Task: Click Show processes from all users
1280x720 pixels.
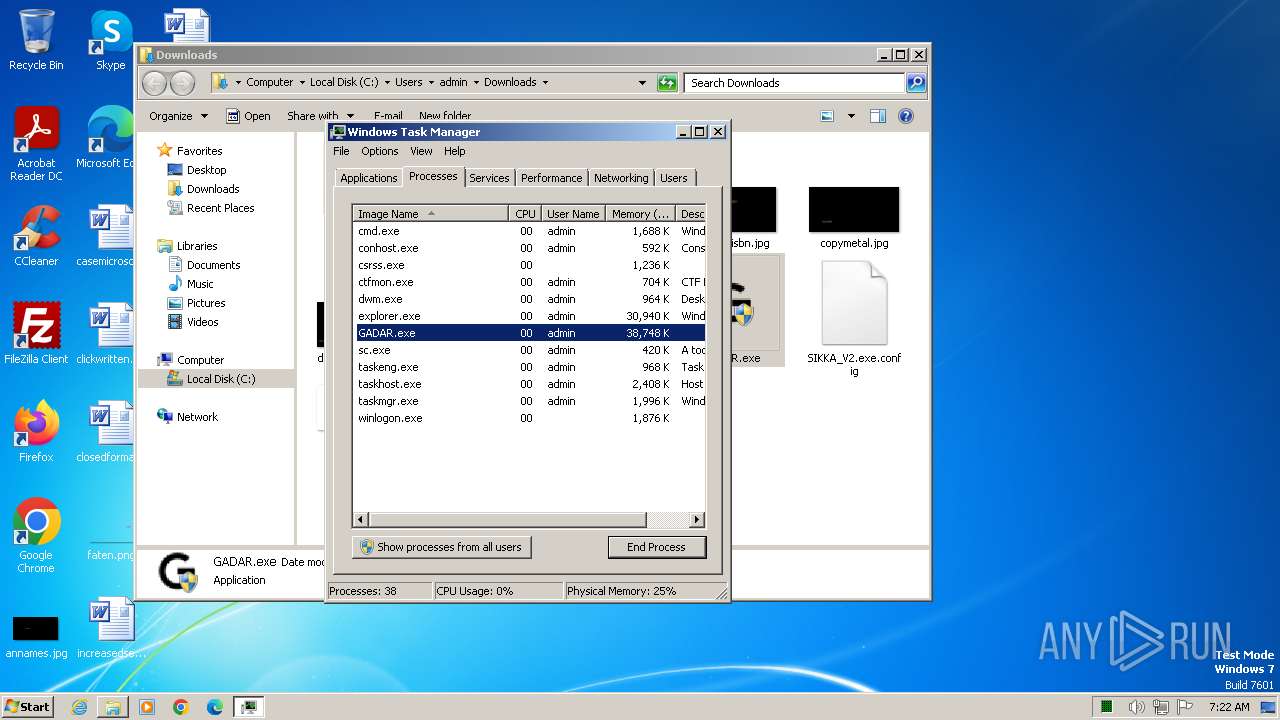Action: pos(441,547)
